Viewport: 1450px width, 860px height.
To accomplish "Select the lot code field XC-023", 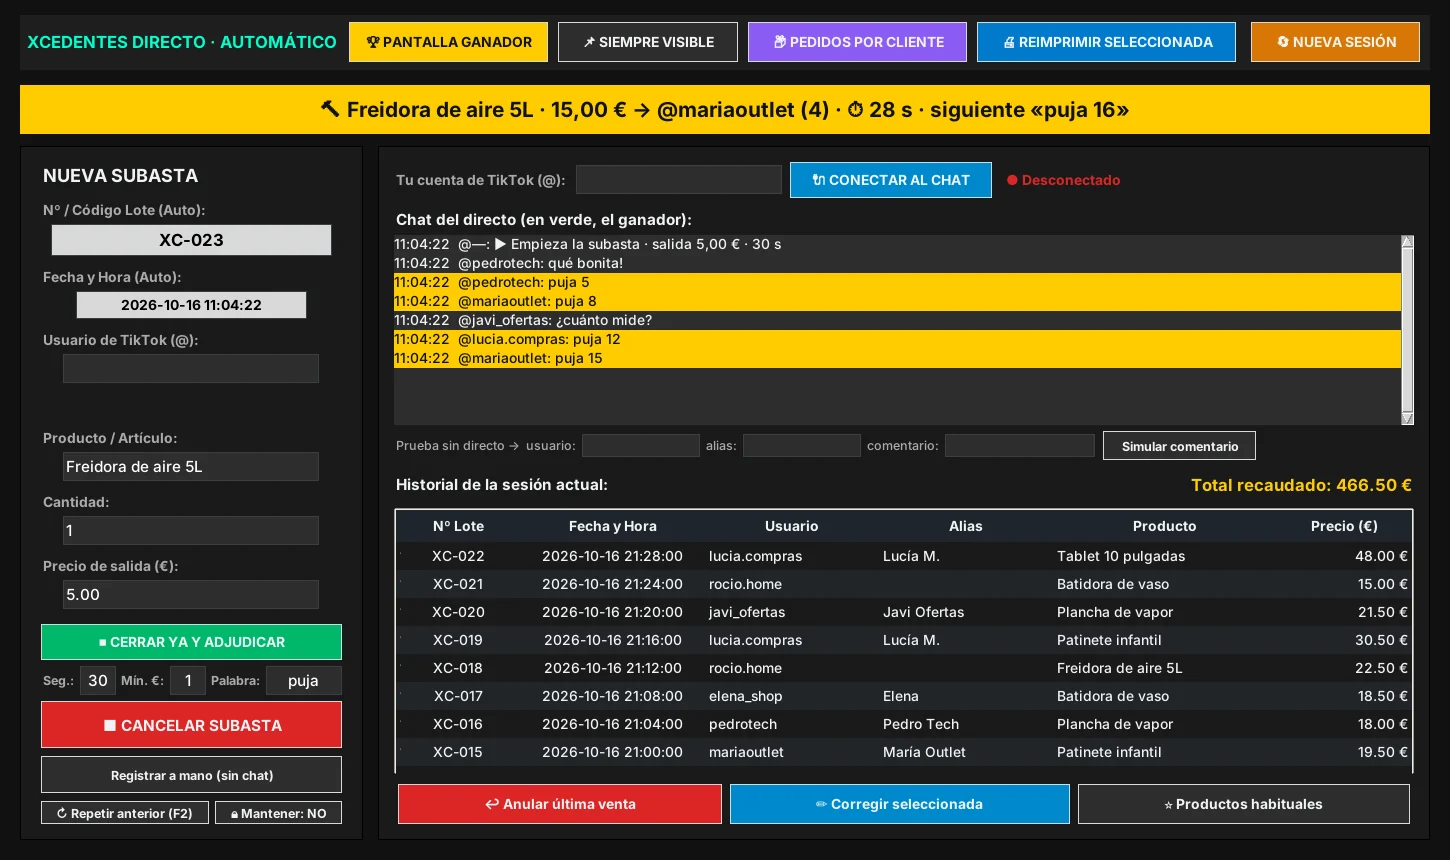I will click(191, 240).
